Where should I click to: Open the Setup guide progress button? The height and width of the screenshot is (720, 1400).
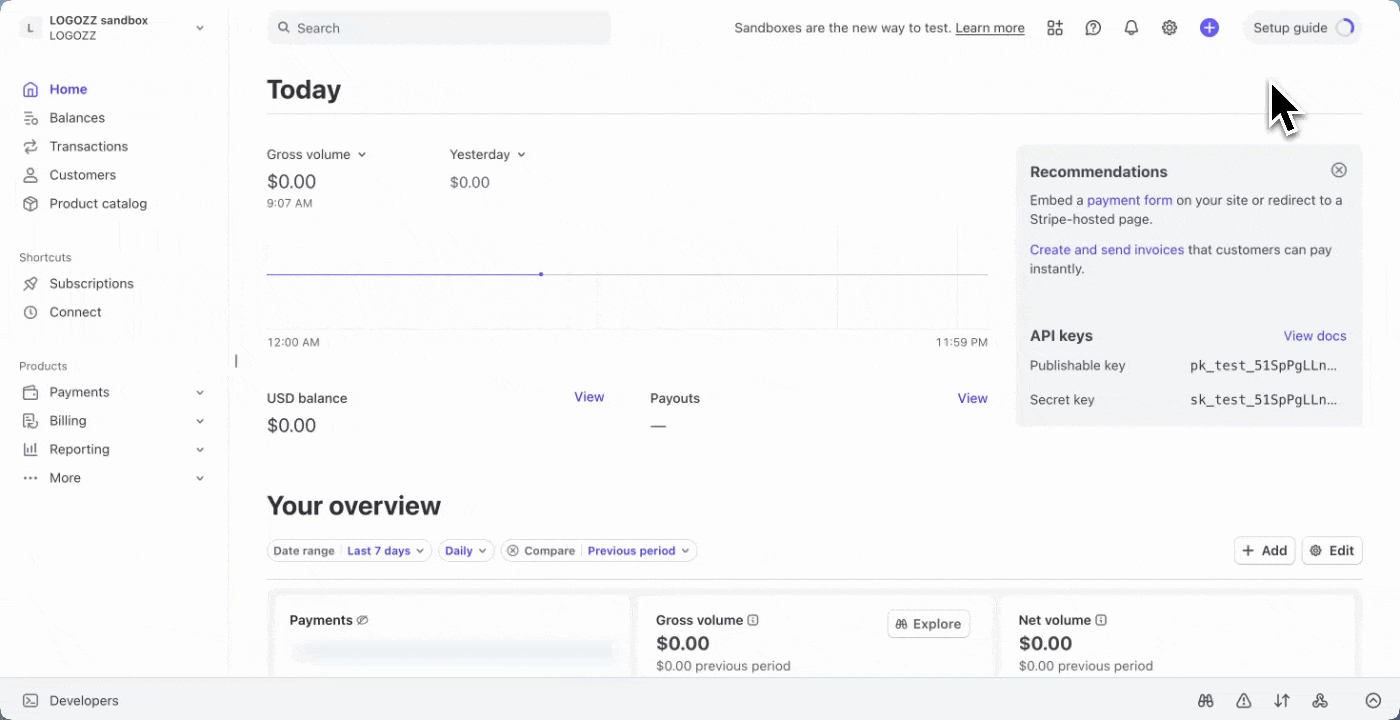[1302, 28]
